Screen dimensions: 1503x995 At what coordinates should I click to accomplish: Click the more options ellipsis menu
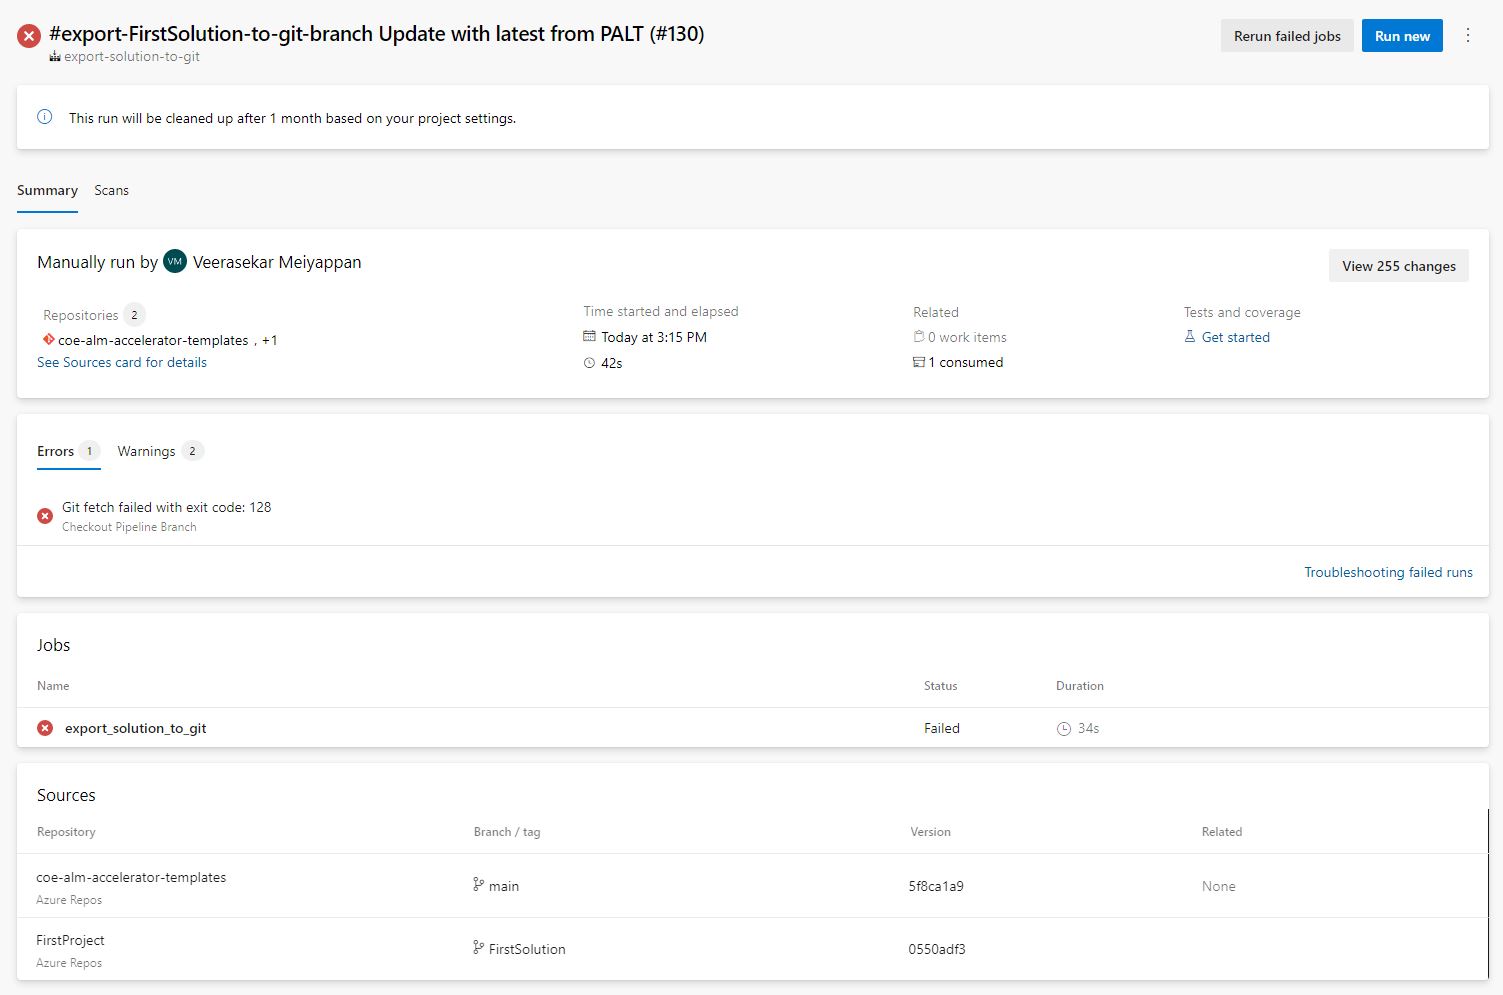[1468, 35]
